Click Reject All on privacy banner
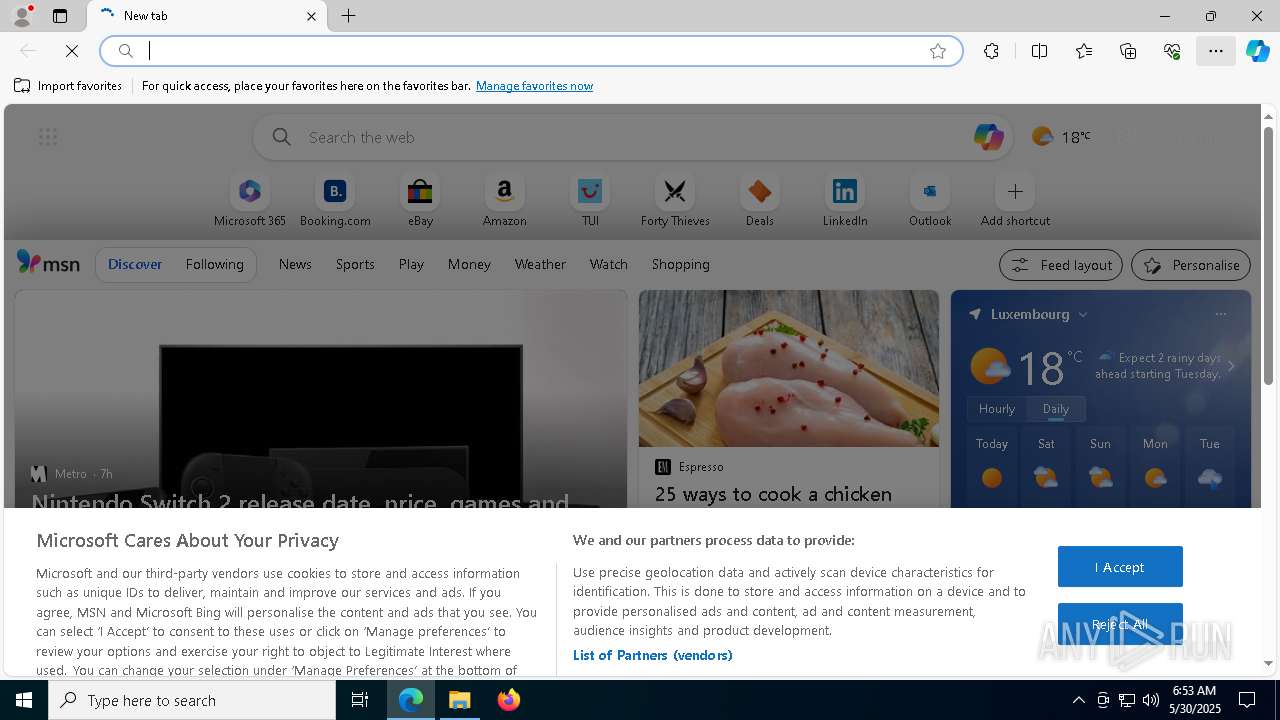This screenshot has height=720, width=1280. point(1120,624)
